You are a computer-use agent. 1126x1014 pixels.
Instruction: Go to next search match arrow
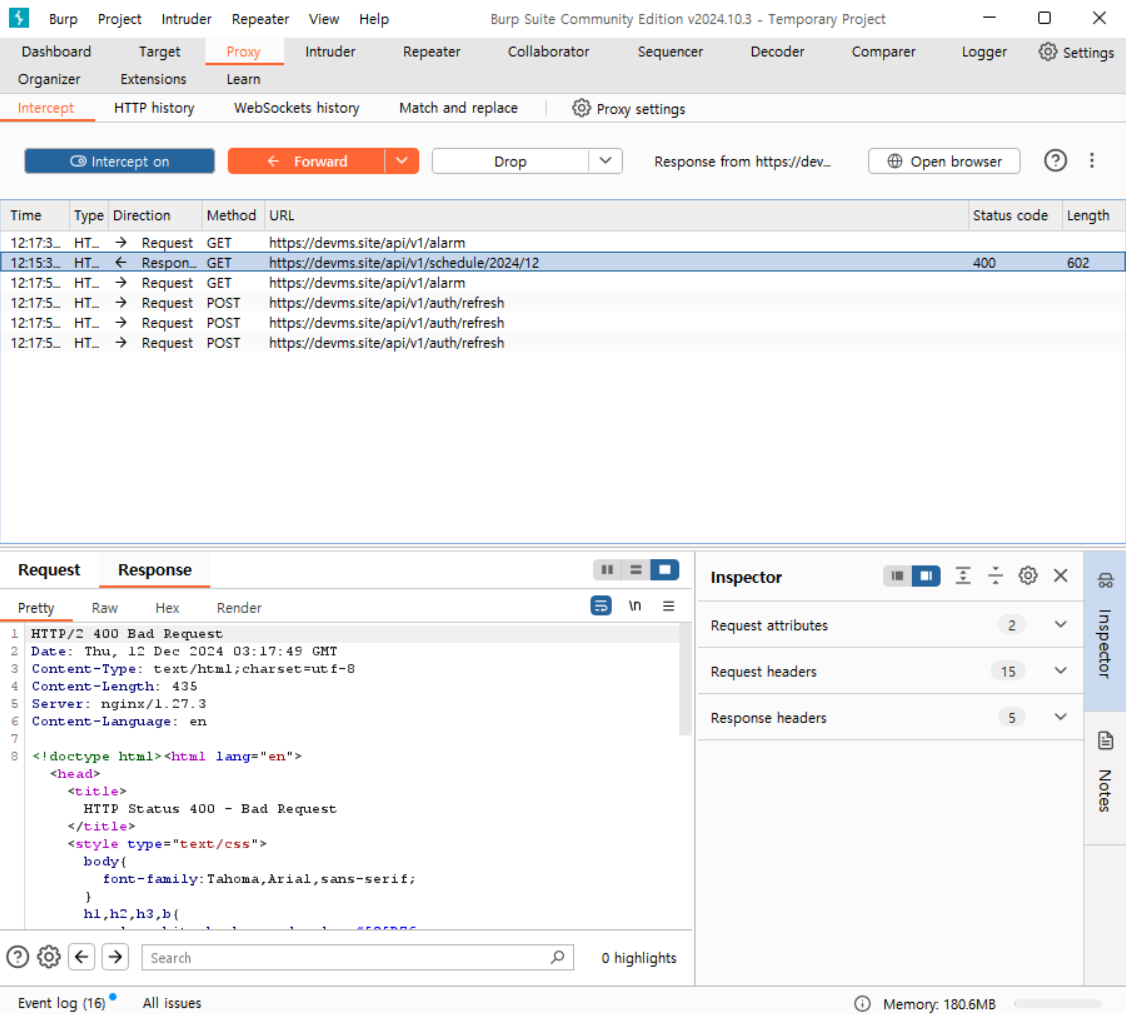115,957
